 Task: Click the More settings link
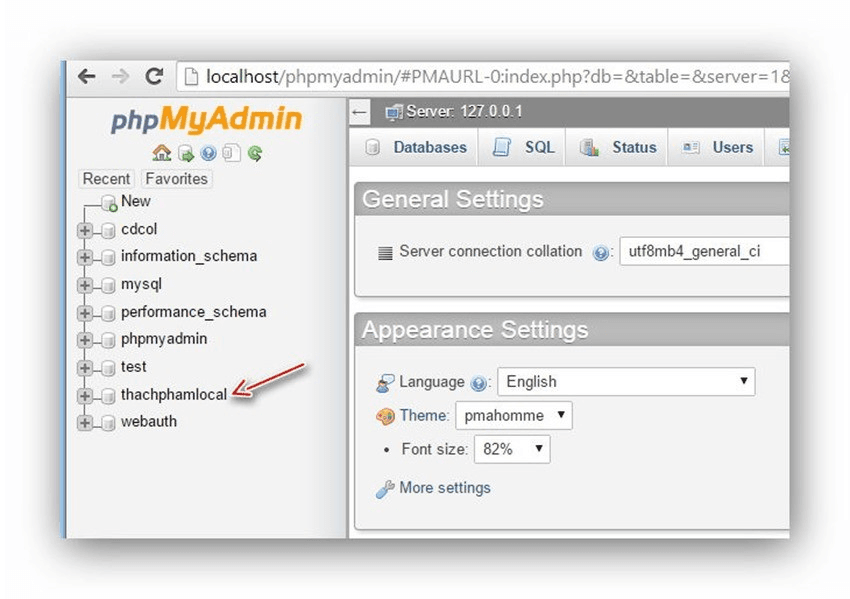point(445,488)
